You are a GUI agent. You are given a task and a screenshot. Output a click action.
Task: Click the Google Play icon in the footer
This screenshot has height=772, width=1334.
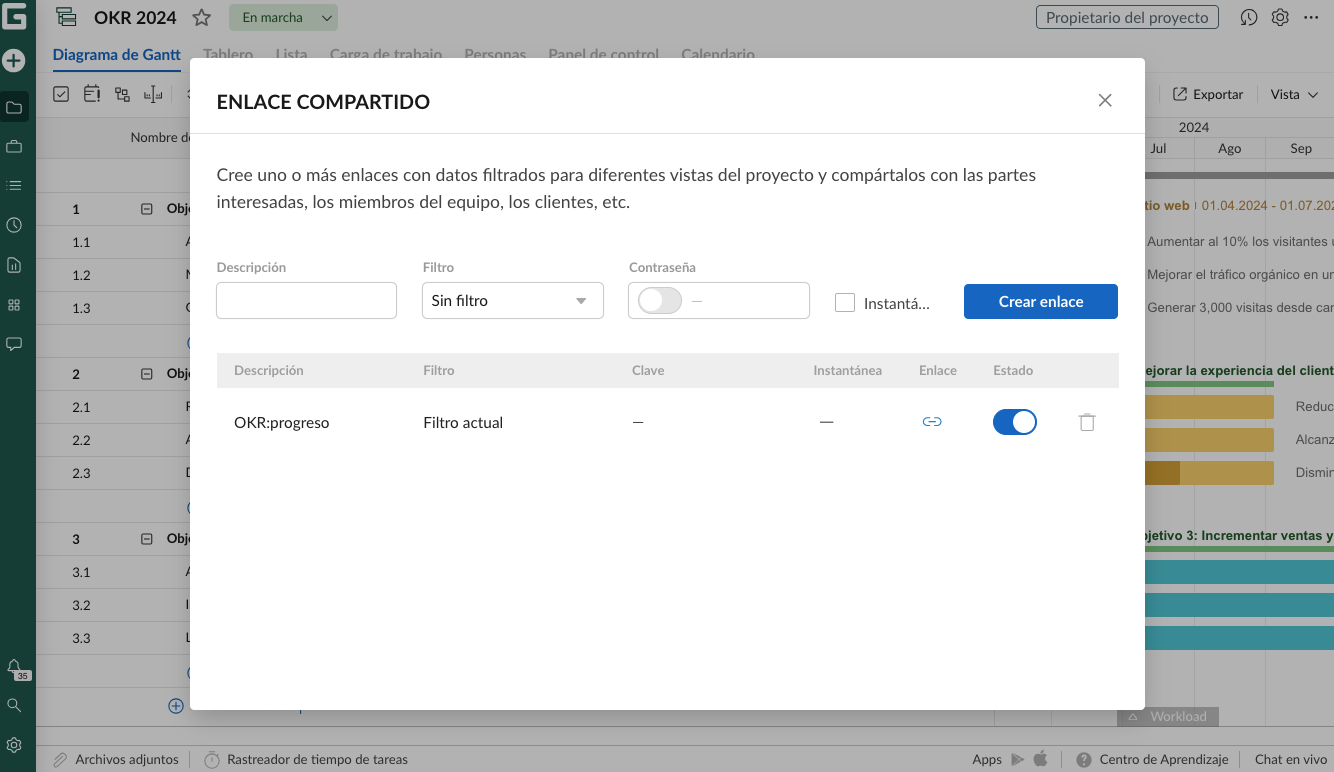(x=1018, y=759)
